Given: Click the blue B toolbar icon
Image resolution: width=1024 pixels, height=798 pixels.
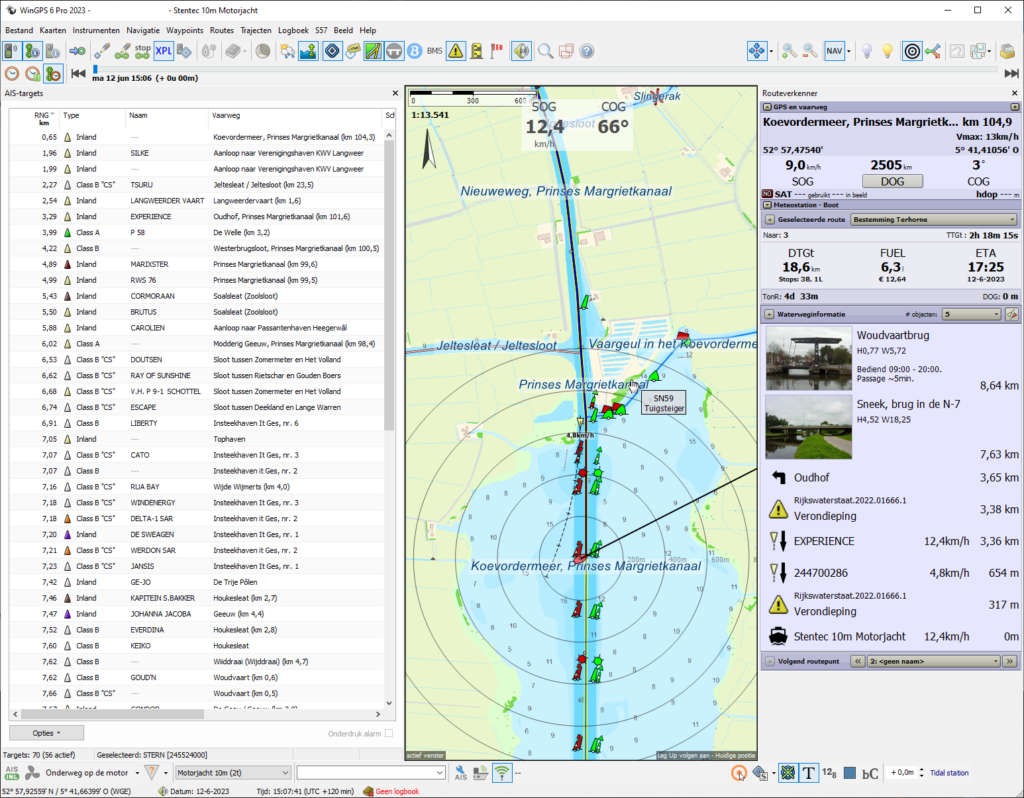Looking at the screenshot, I should 415,51.
